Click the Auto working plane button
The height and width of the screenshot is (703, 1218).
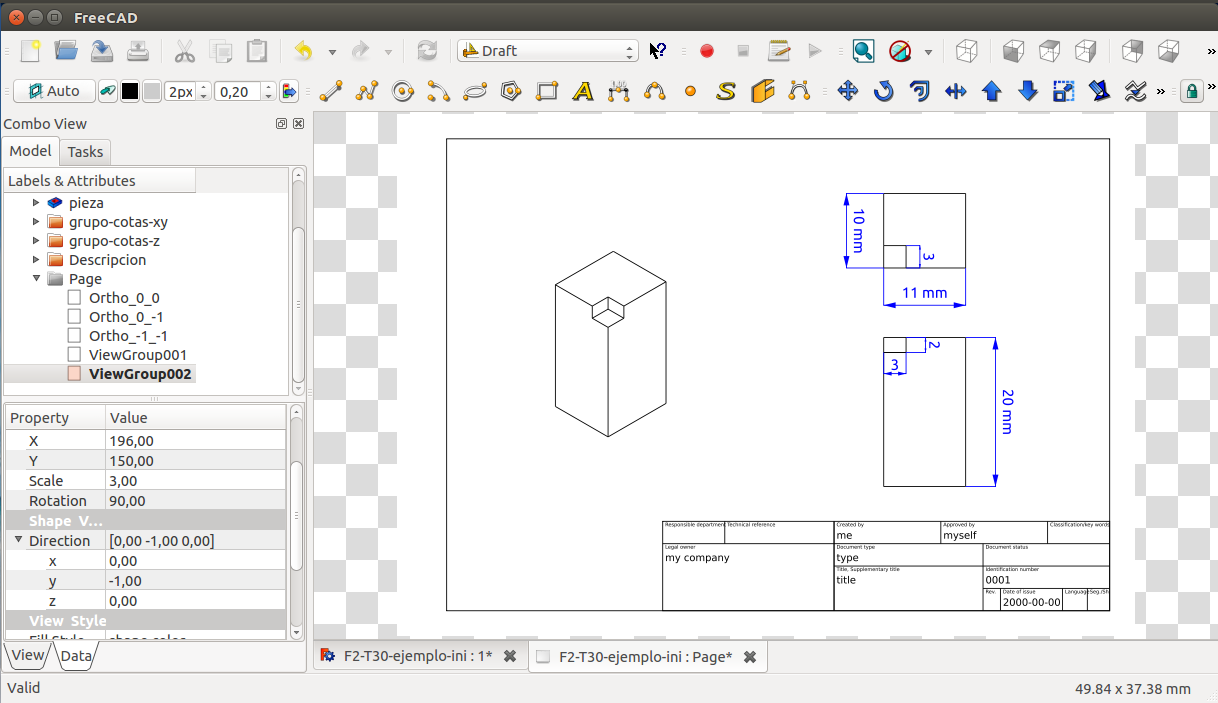coord(54,92)
